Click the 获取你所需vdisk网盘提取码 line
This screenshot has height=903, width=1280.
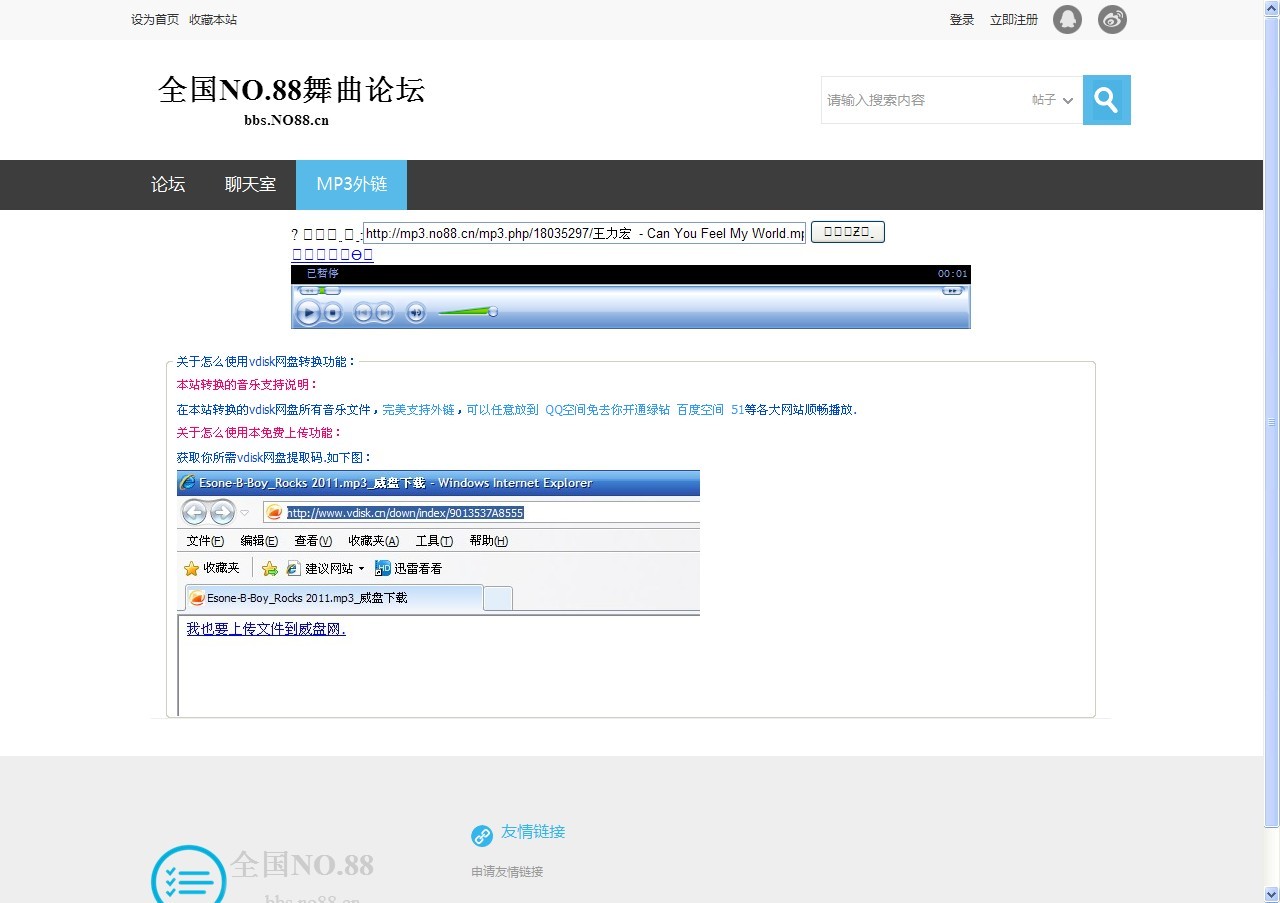point(274,458)
